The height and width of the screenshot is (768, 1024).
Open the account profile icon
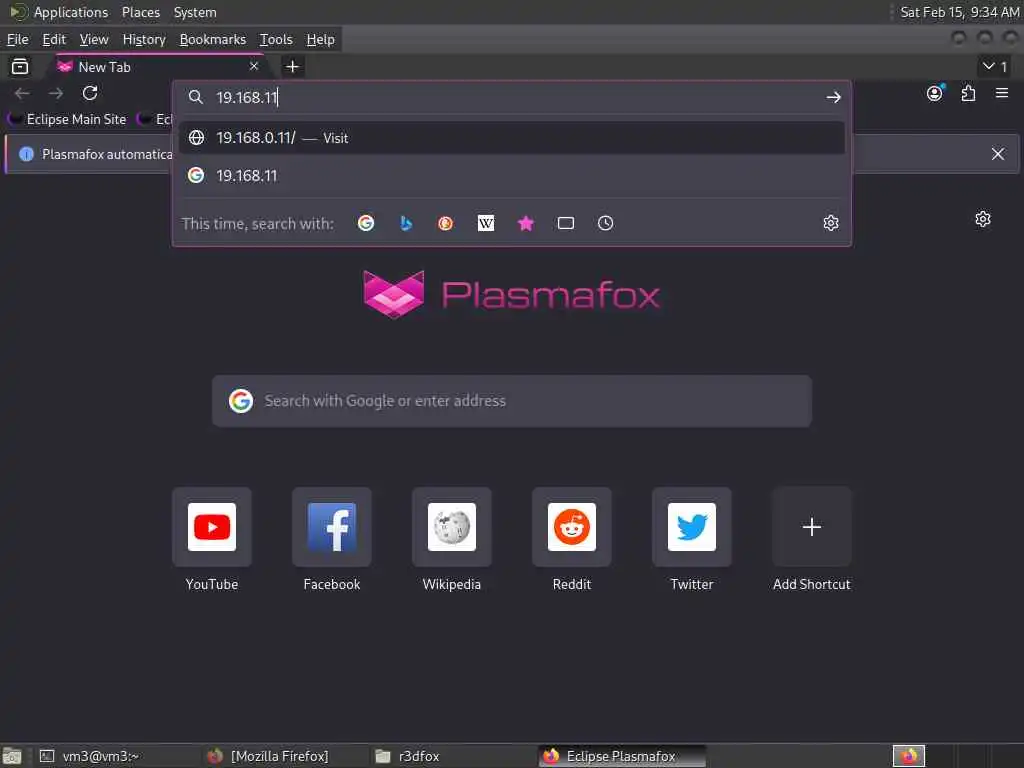click(935, 93)
